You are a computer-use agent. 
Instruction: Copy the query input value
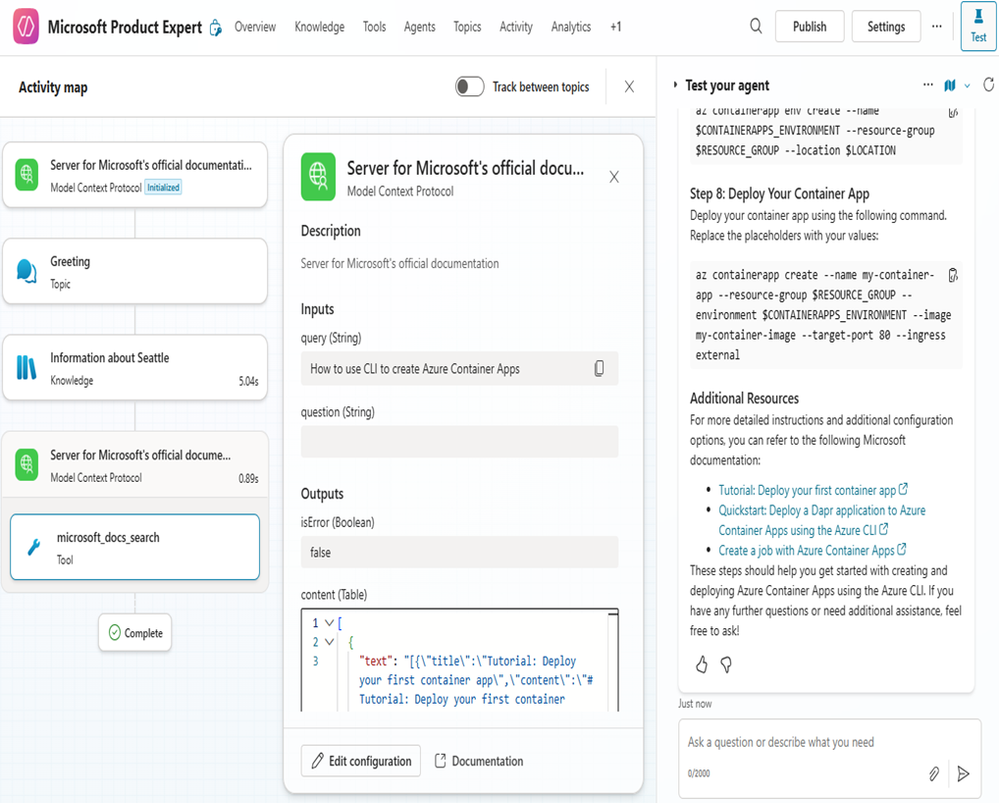(x=599, y=368)
